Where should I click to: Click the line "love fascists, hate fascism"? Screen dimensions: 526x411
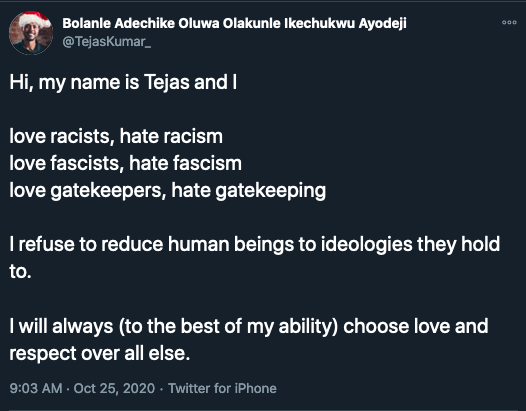pyautogui.click(x=125, y=163)
